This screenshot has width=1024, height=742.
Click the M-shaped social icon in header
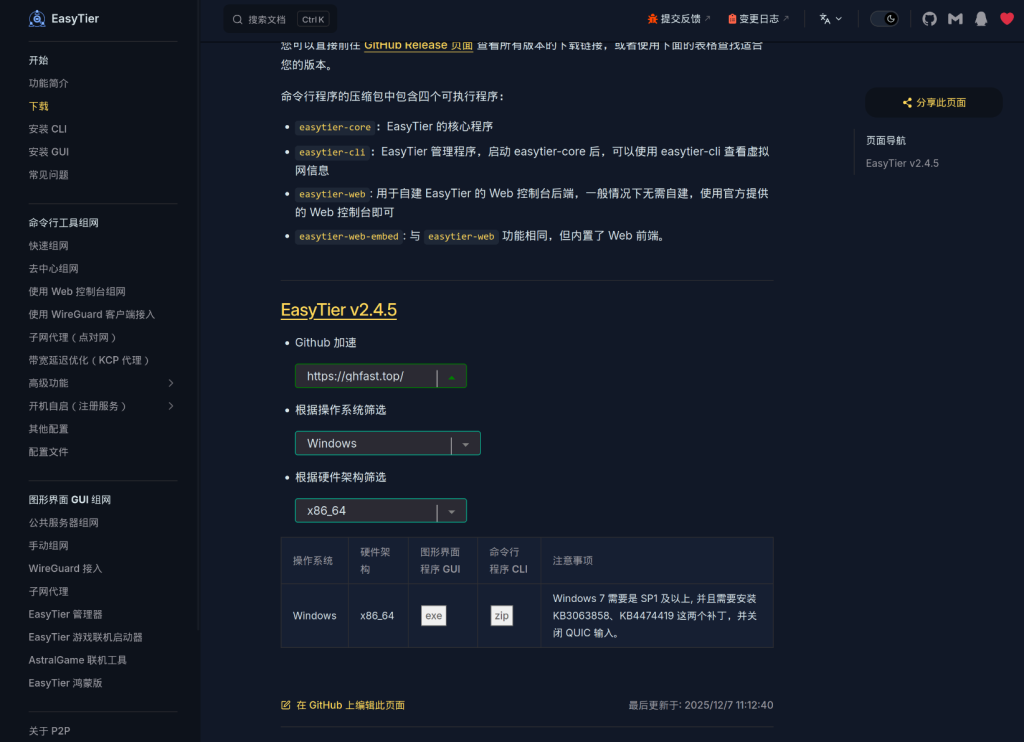coord(955,19)
